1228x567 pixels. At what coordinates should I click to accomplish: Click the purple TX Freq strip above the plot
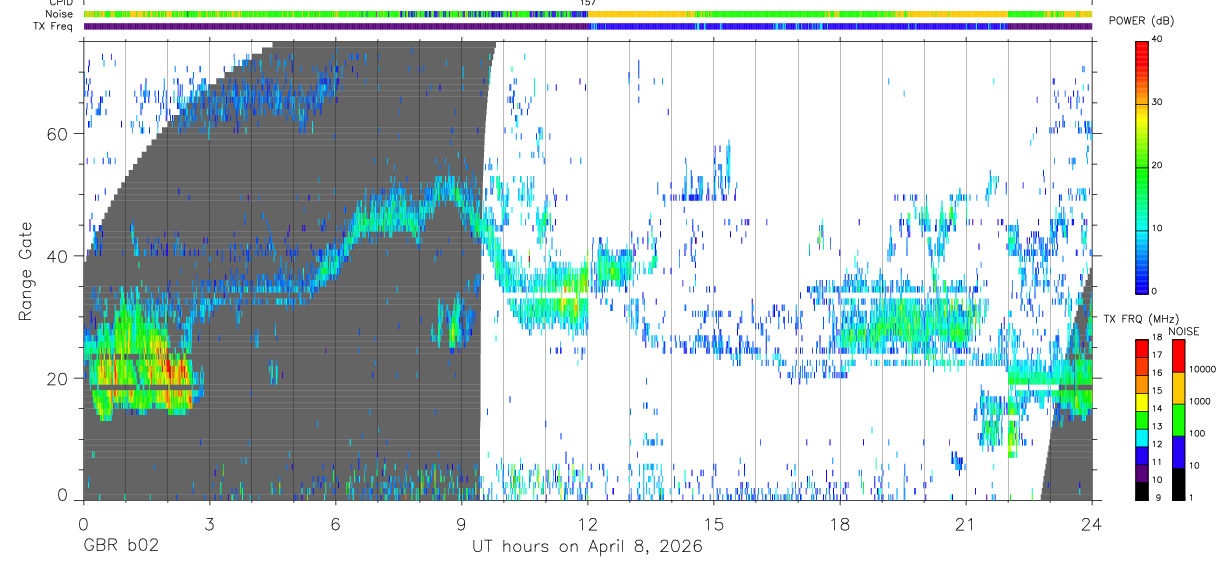[x=588, y=27]
